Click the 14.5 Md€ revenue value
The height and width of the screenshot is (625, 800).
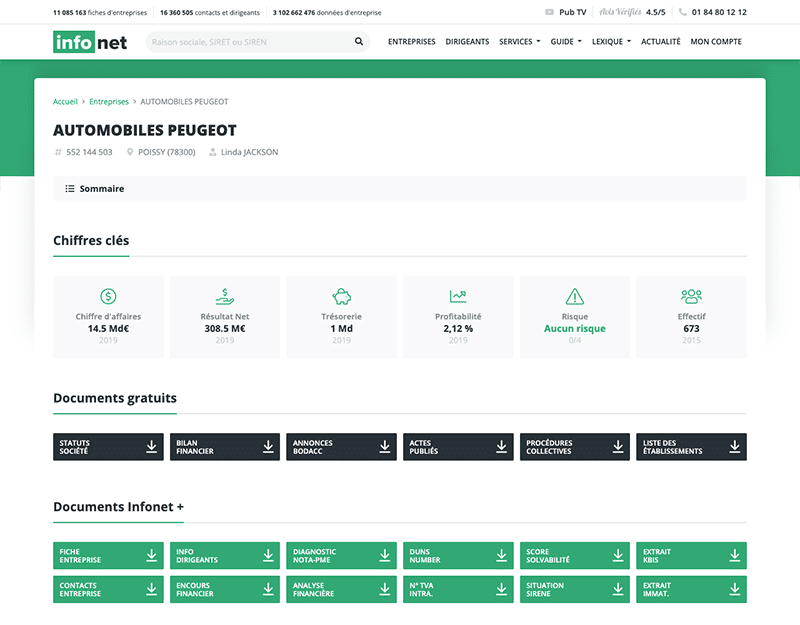coord(108,329)
